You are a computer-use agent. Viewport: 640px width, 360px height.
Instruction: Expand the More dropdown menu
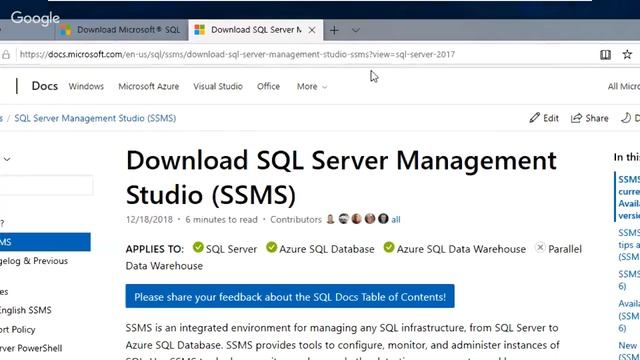[x=312, y=87]
